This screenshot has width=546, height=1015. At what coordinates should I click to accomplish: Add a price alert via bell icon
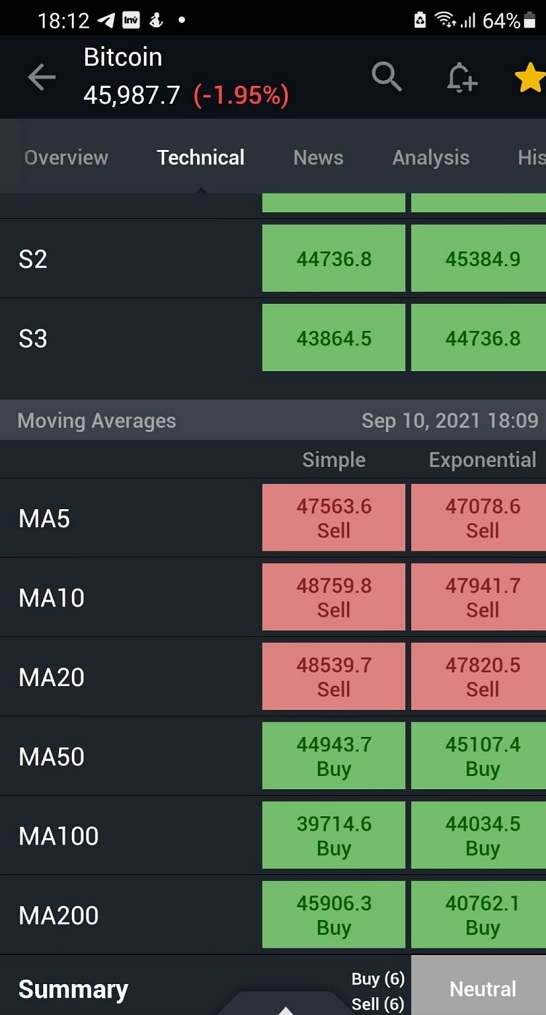[x=462, y=78]
